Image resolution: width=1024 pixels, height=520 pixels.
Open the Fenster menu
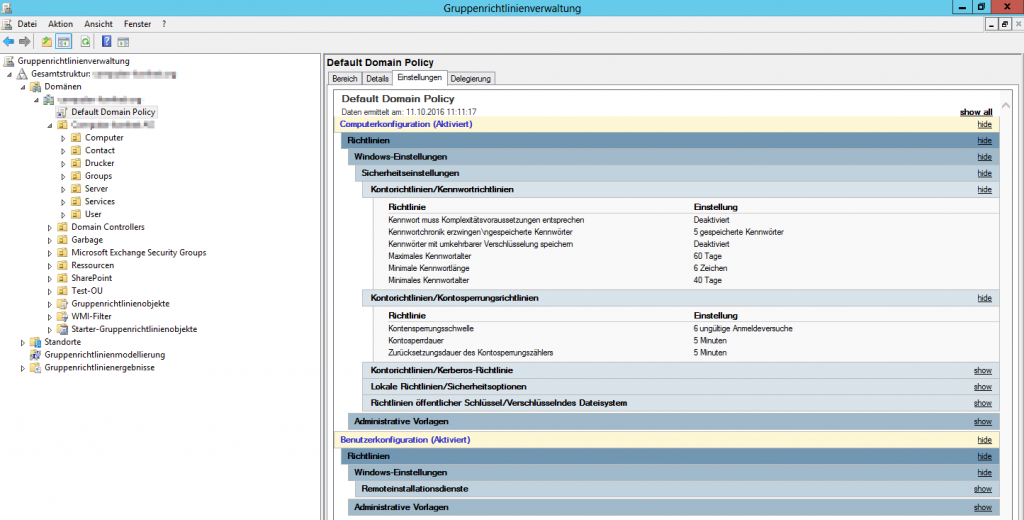coord(137,24)
